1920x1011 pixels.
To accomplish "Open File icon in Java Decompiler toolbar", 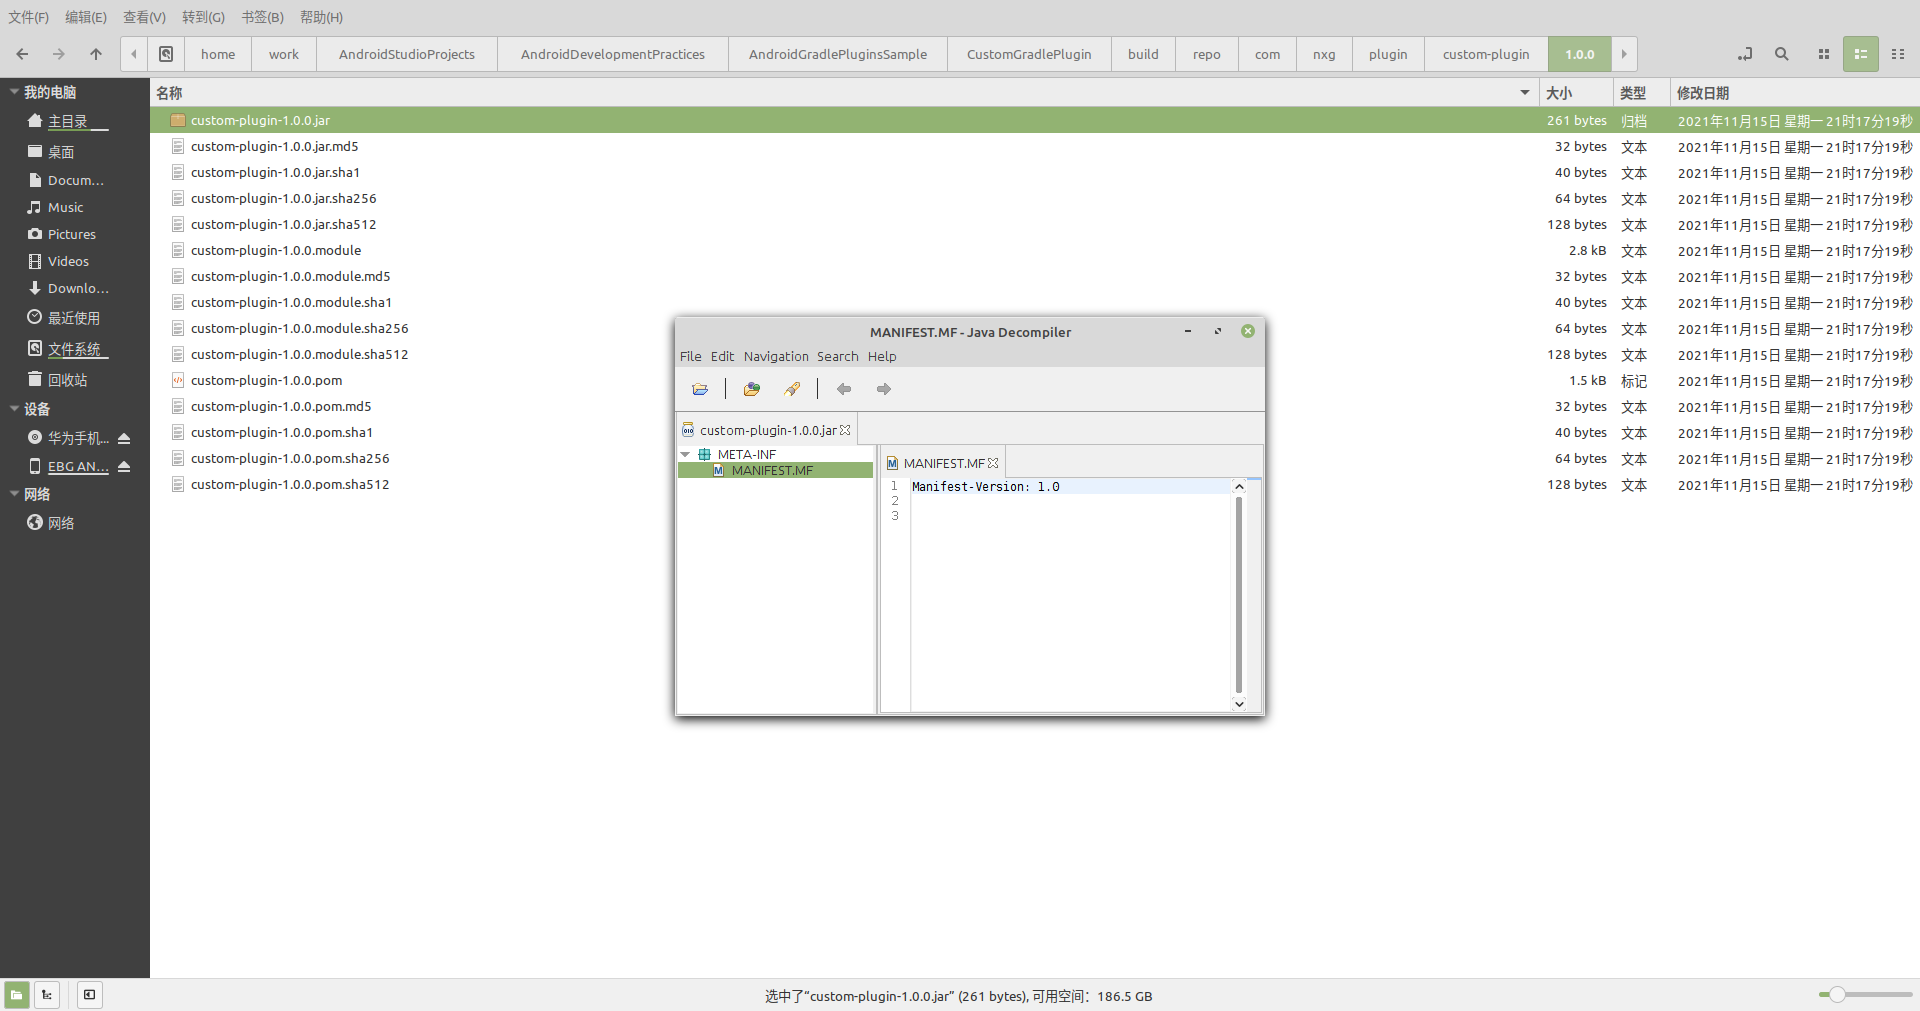I will tap(700, 389).
